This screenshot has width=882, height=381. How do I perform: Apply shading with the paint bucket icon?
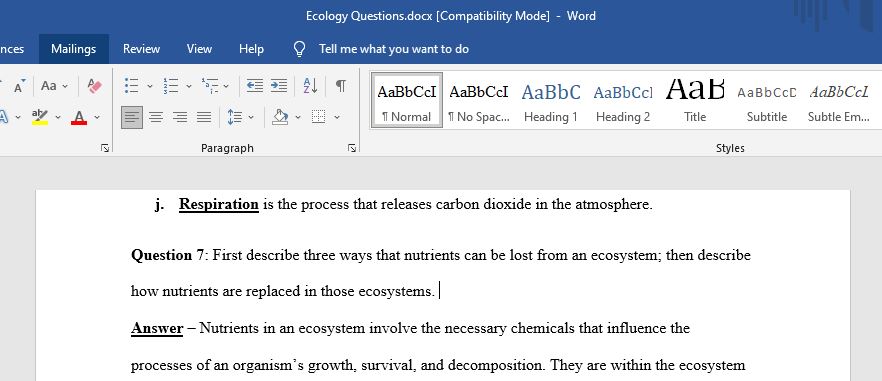coord(280,117)
